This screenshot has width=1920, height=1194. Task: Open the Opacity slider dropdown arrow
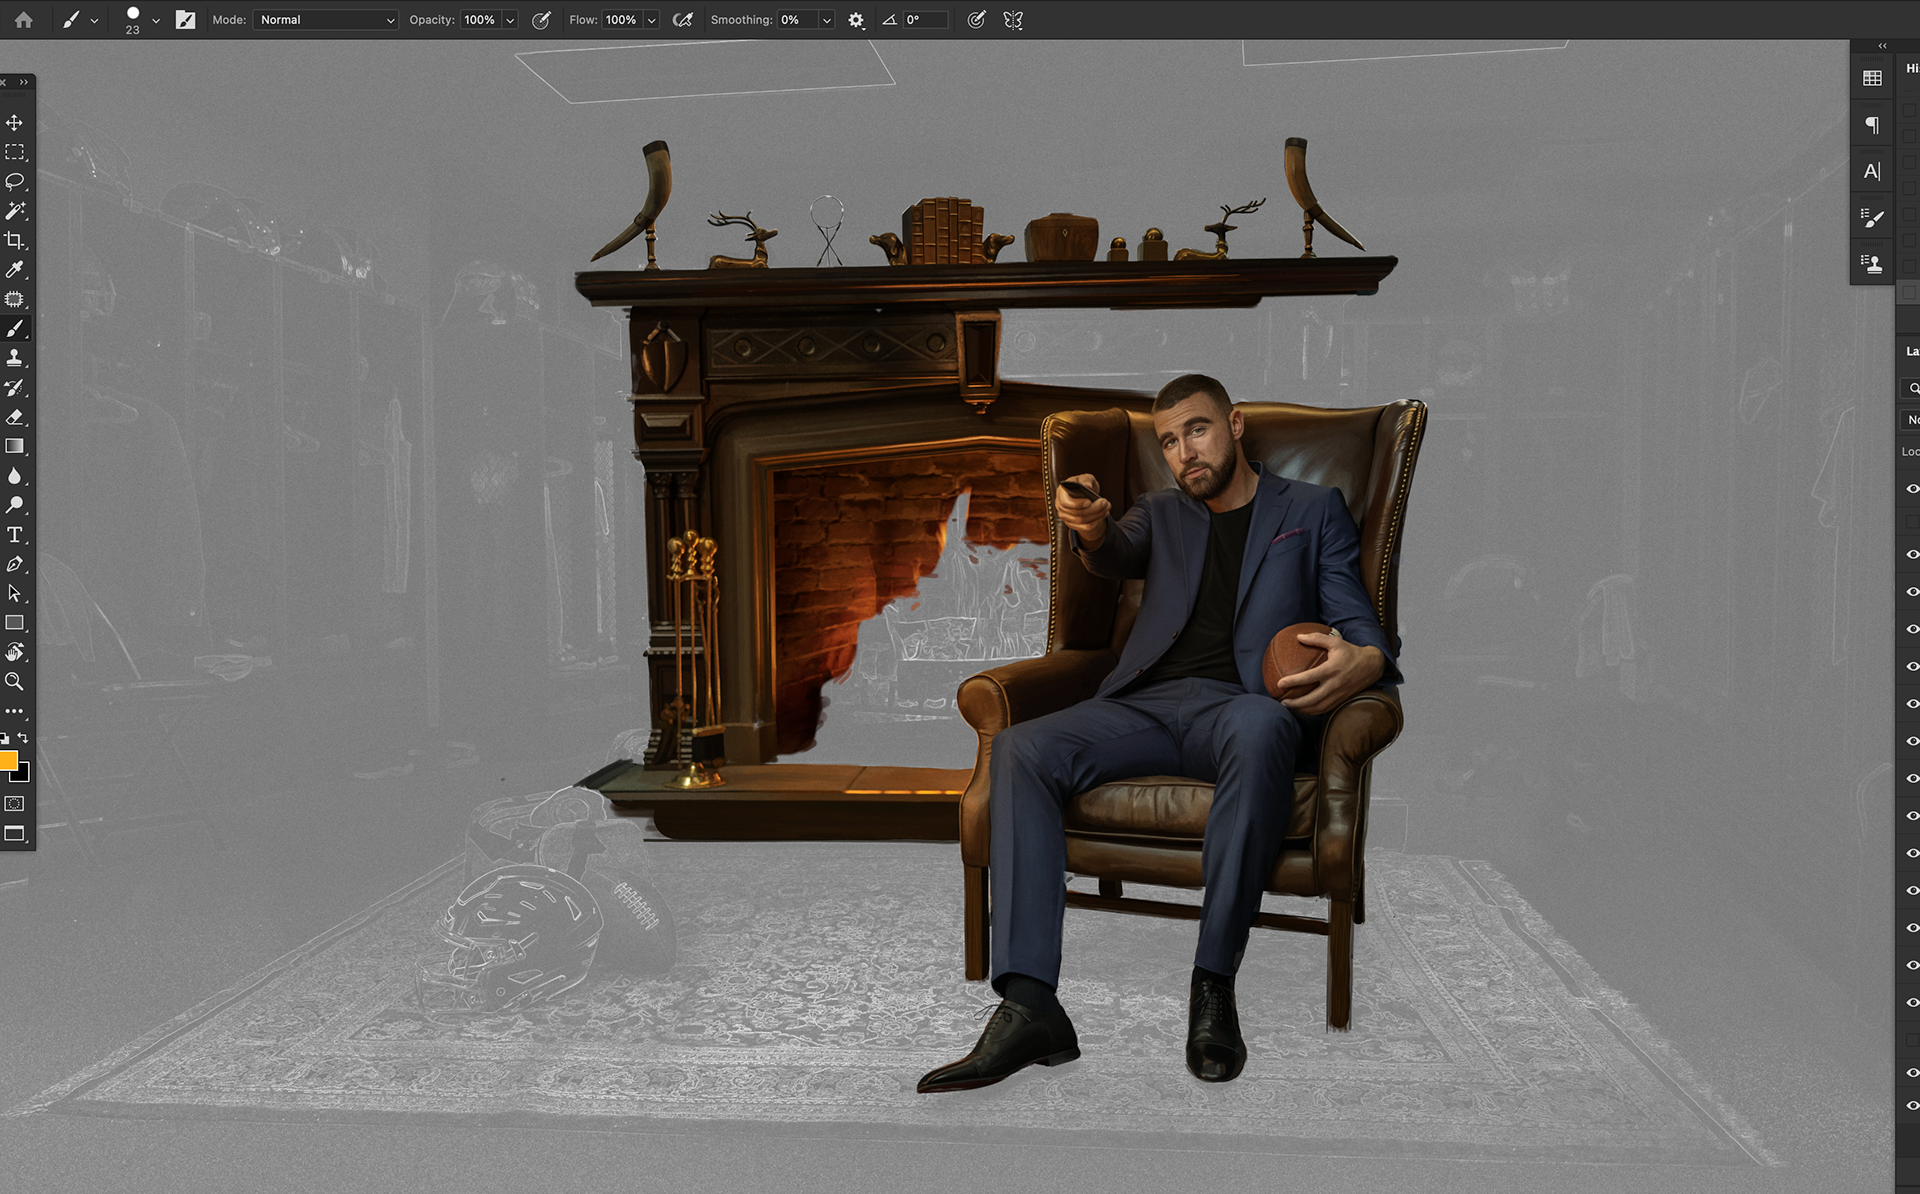click(510, 20)
